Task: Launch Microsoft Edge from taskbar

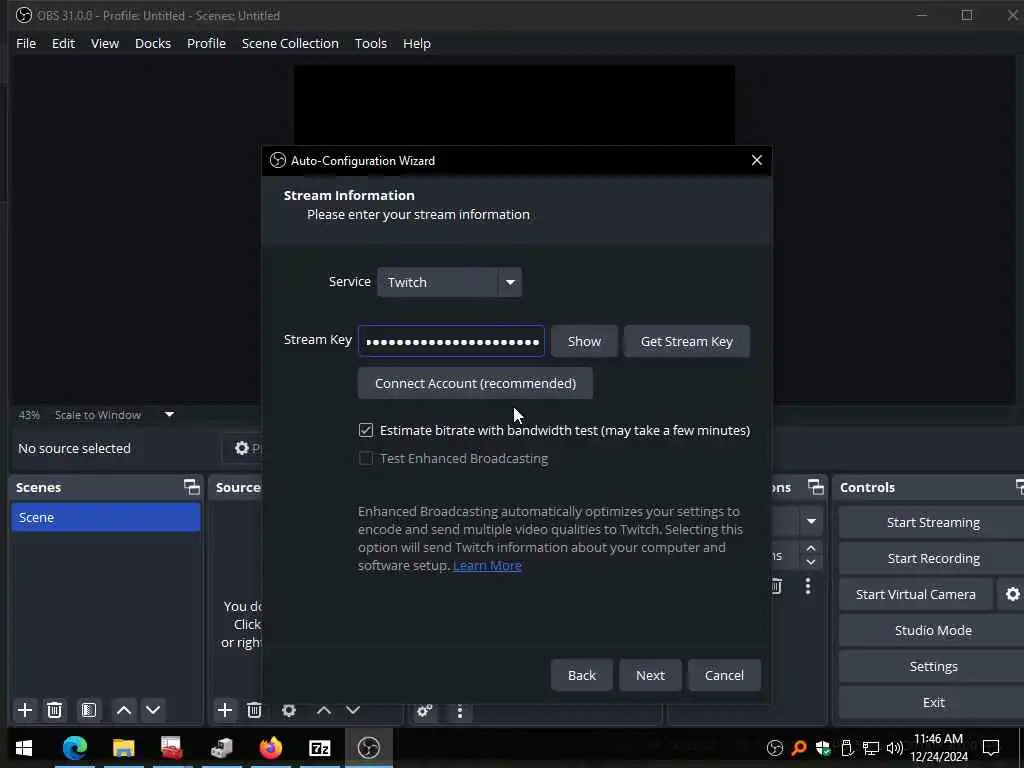Action: pyautogui.click(x=74, y=748)
